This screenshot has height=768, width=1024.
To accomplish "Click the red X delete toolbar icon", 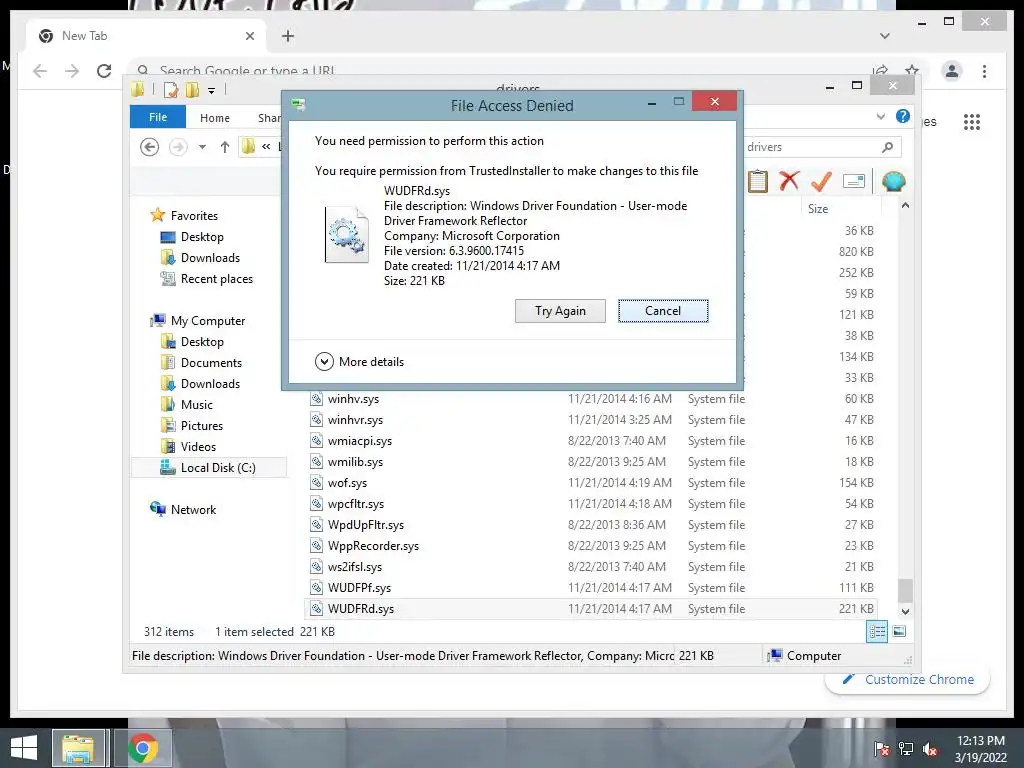I will pos(789,181).
